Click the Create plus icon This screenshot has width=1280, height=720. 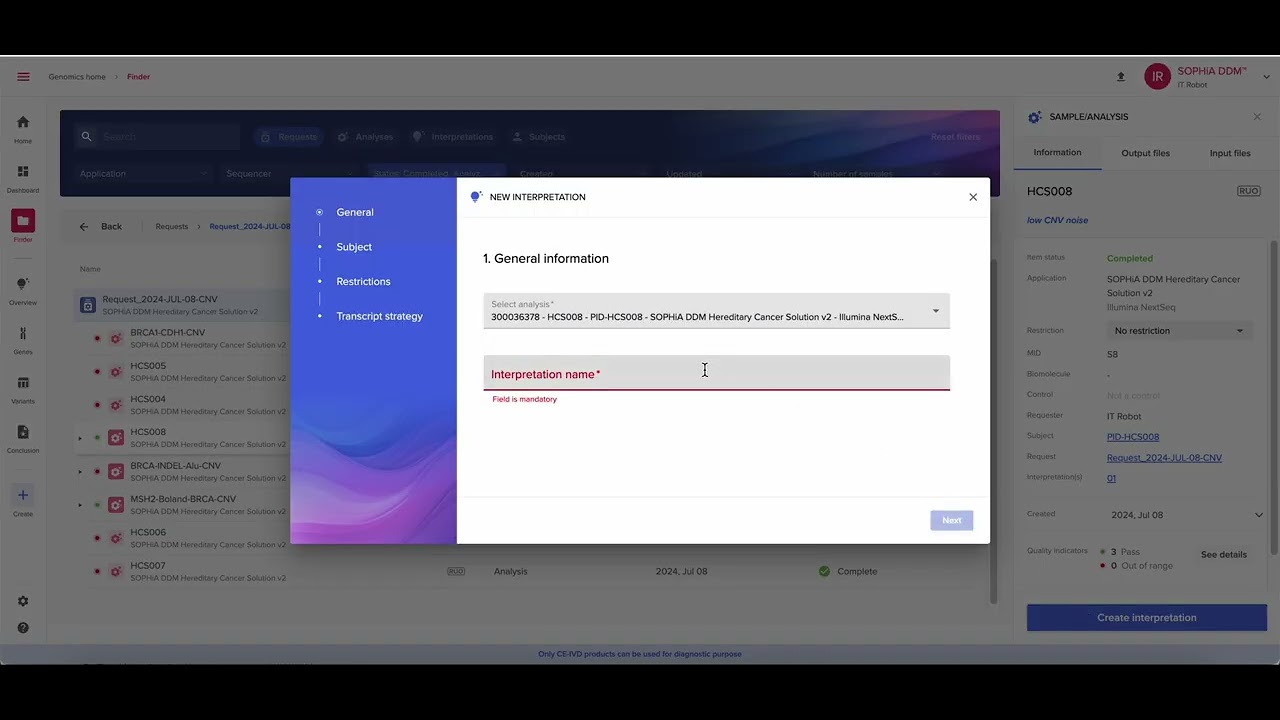23,496
